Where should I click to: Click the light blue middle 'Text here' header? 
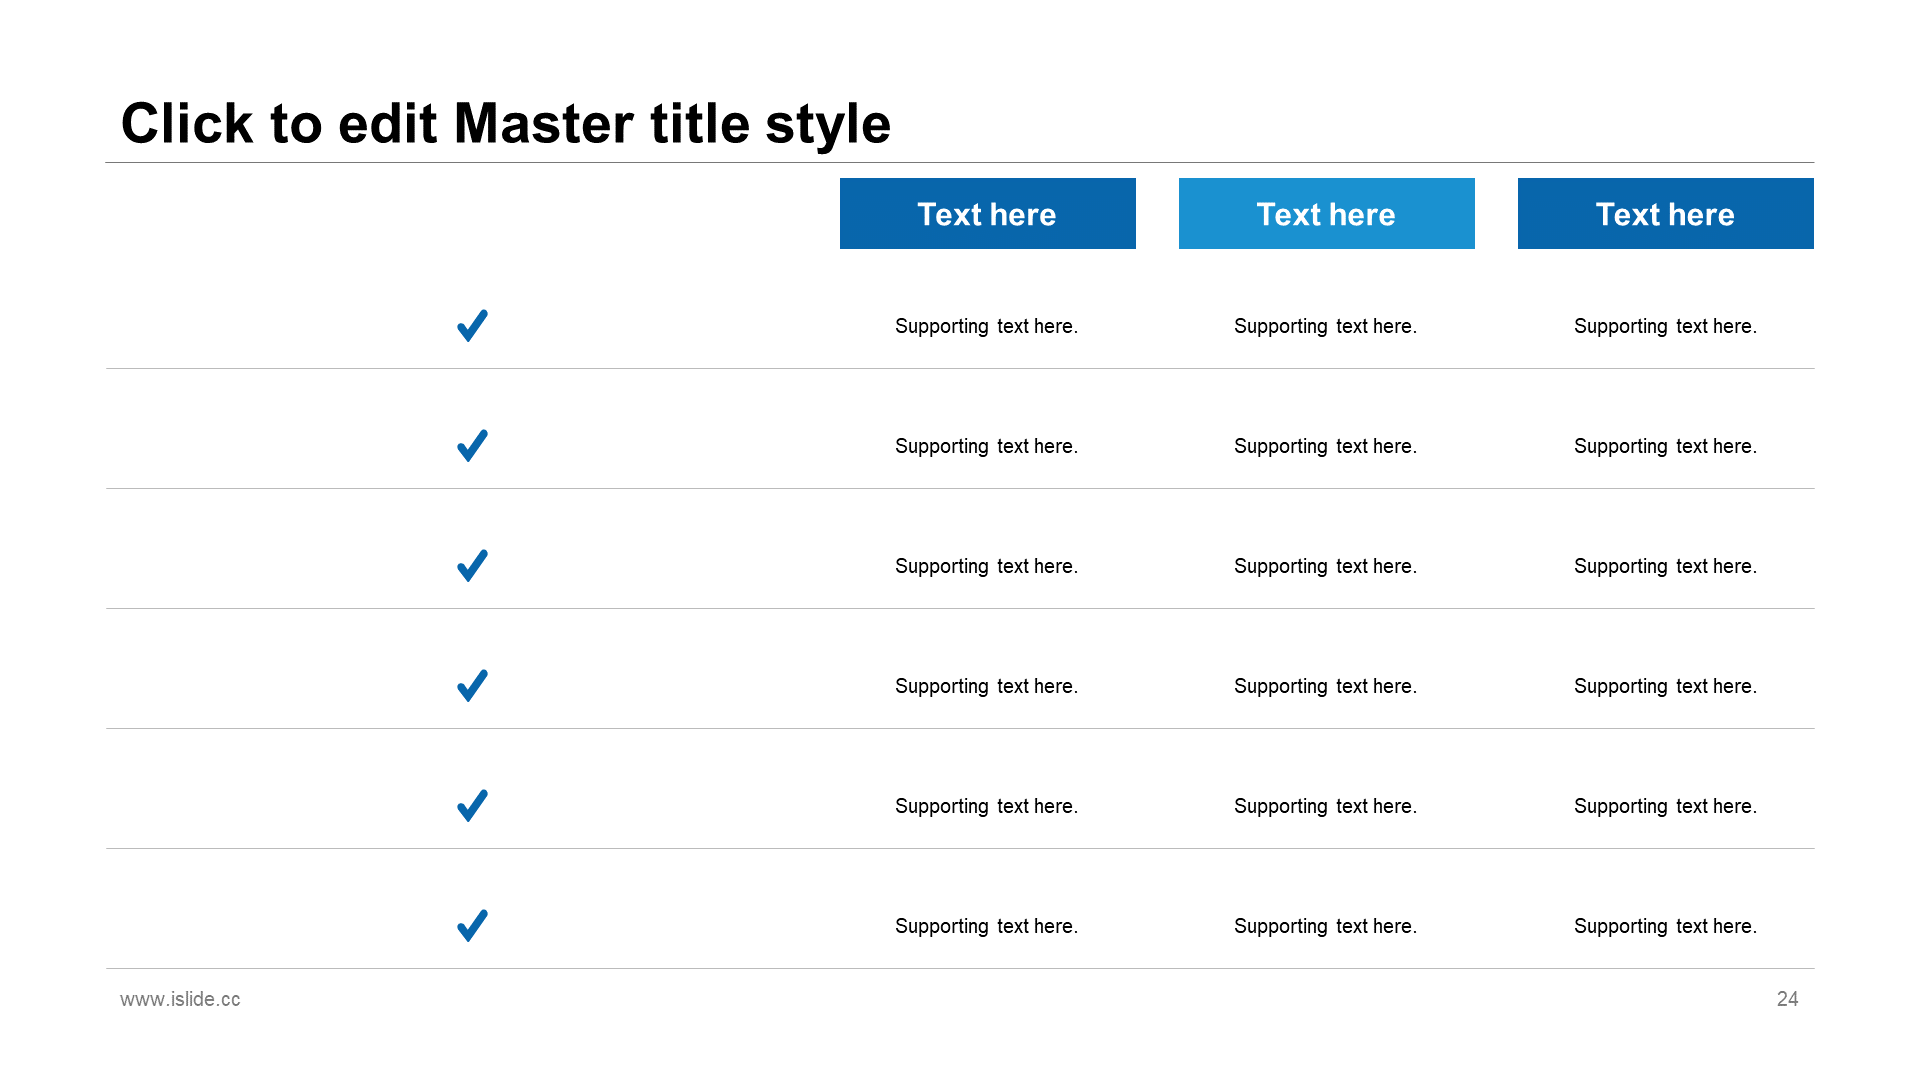1327,213
